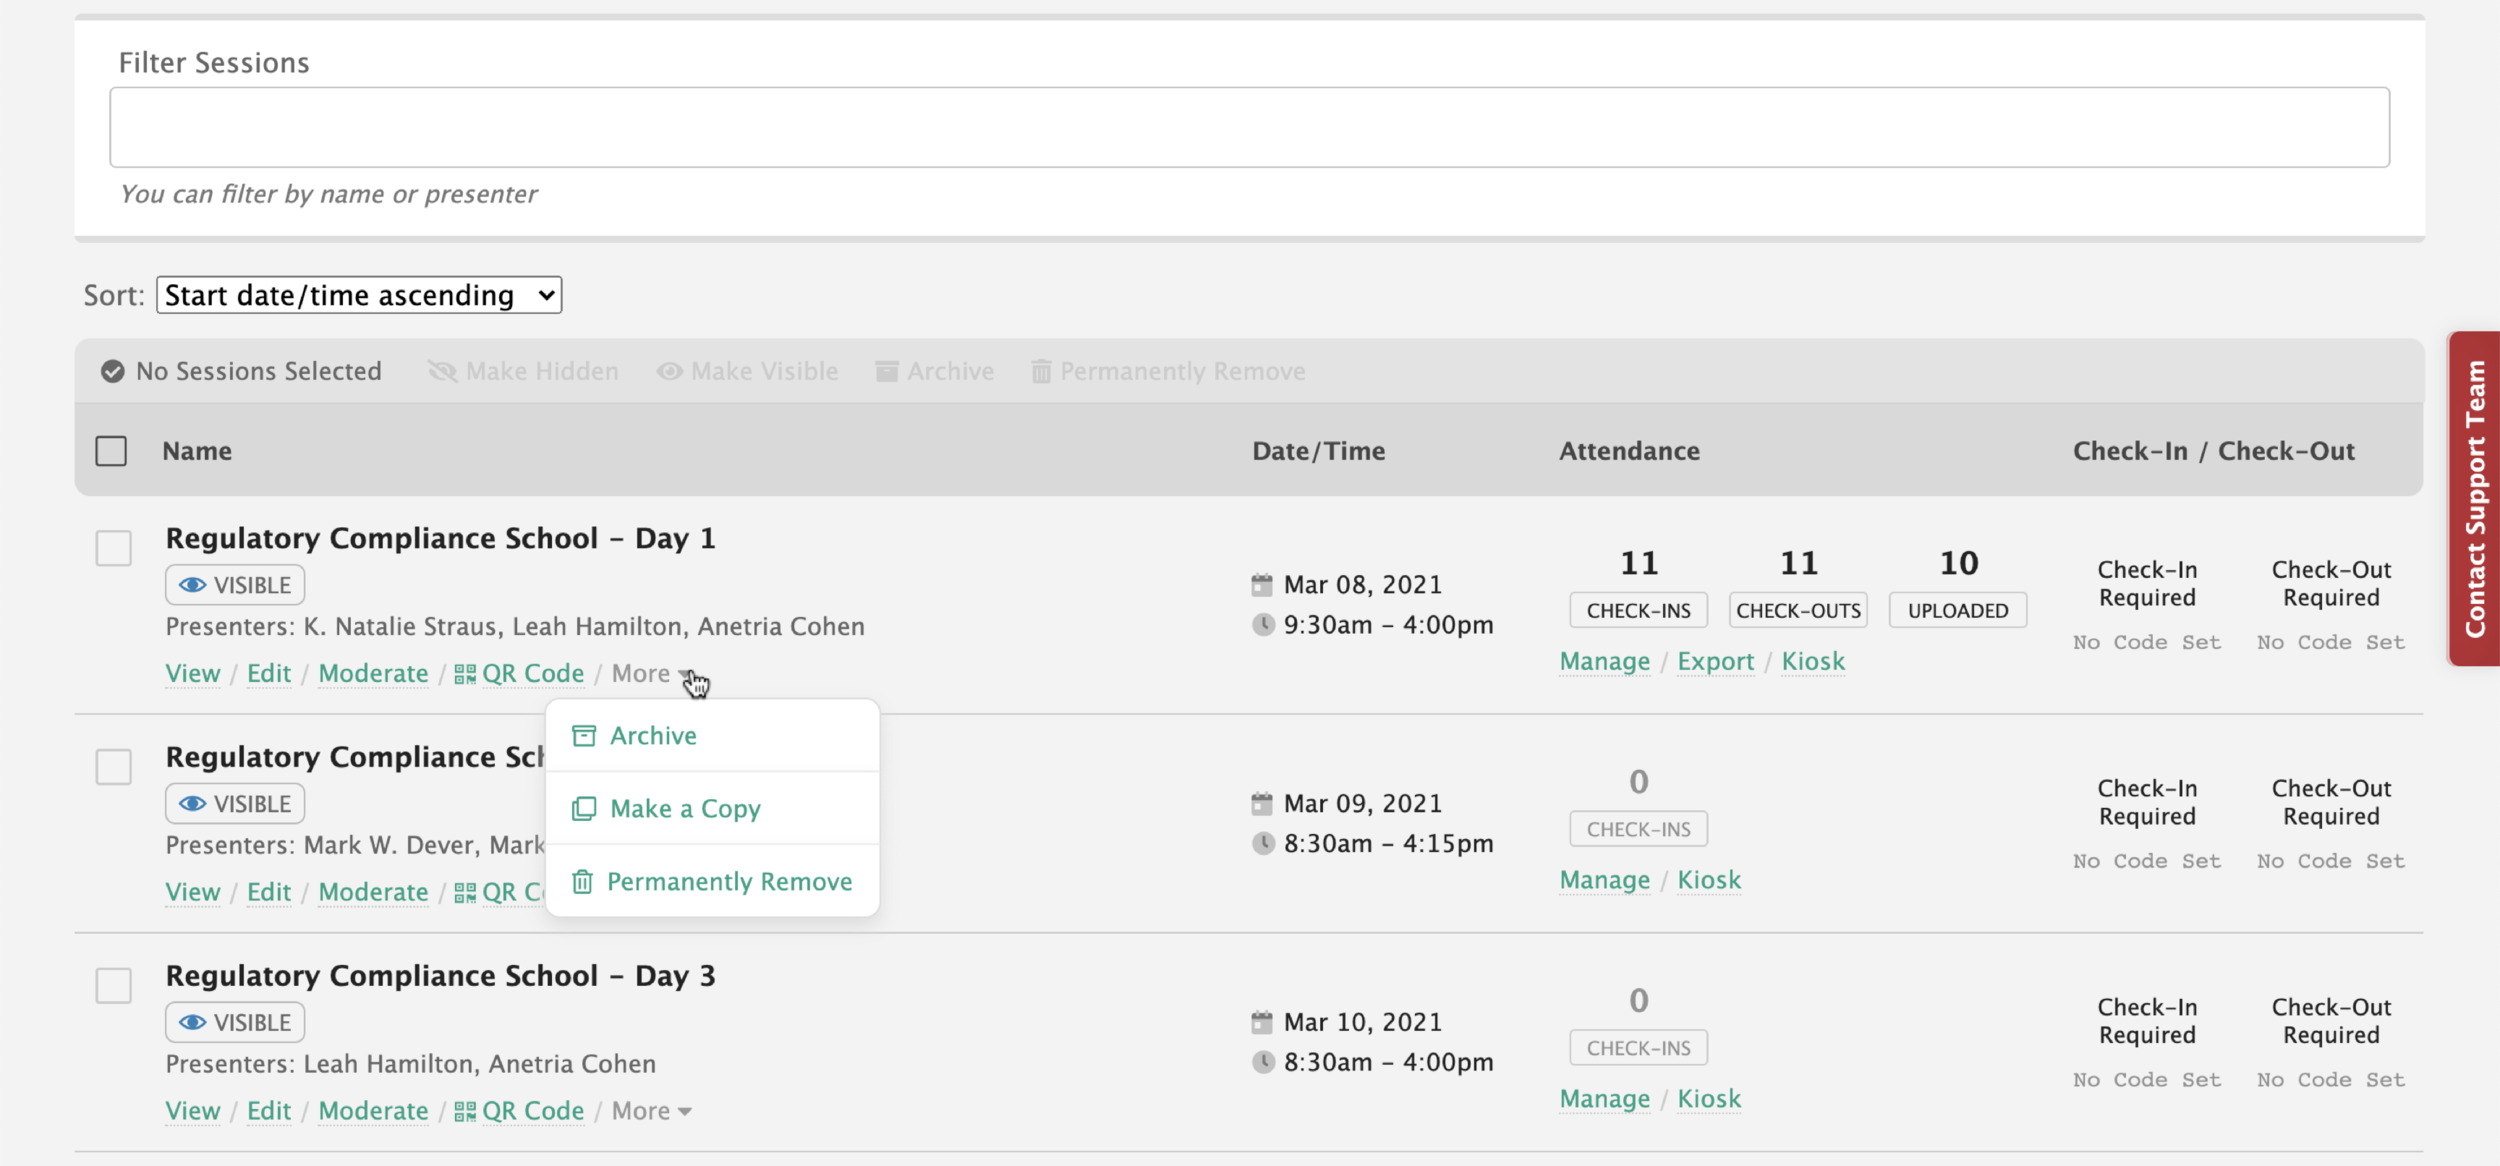The height and width of the screenshot is (1166, 2500).
Task: Click the Make a Copy duplicate icon
Action: pyautogui.click(x=583, y=809)
